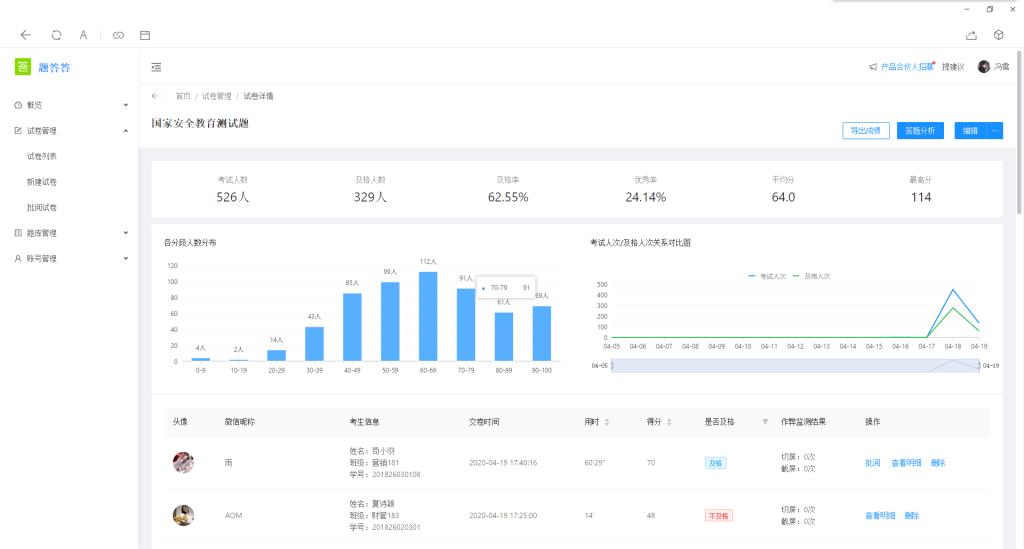Click the green 题答答 logo

click(23, 67)
